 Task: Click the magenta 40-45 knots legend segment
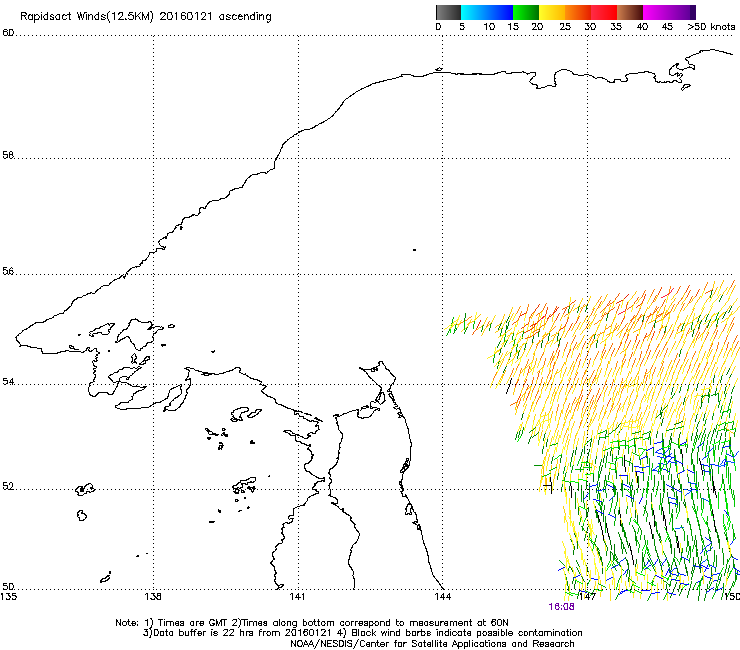click(x=656, y=12)
